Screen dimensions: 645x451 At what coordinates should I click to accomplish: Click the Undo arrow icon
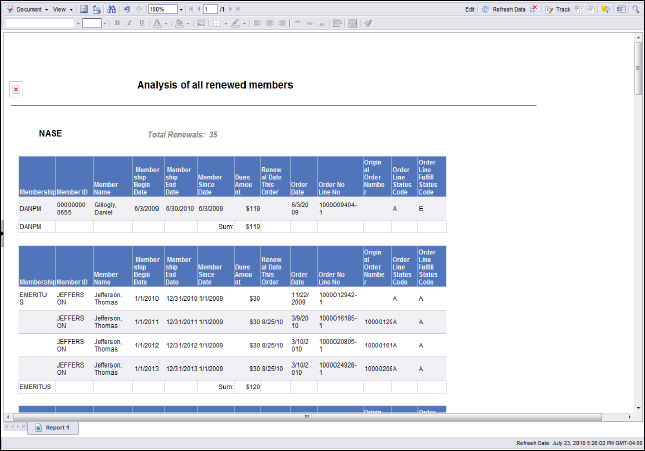coord(126,8)
